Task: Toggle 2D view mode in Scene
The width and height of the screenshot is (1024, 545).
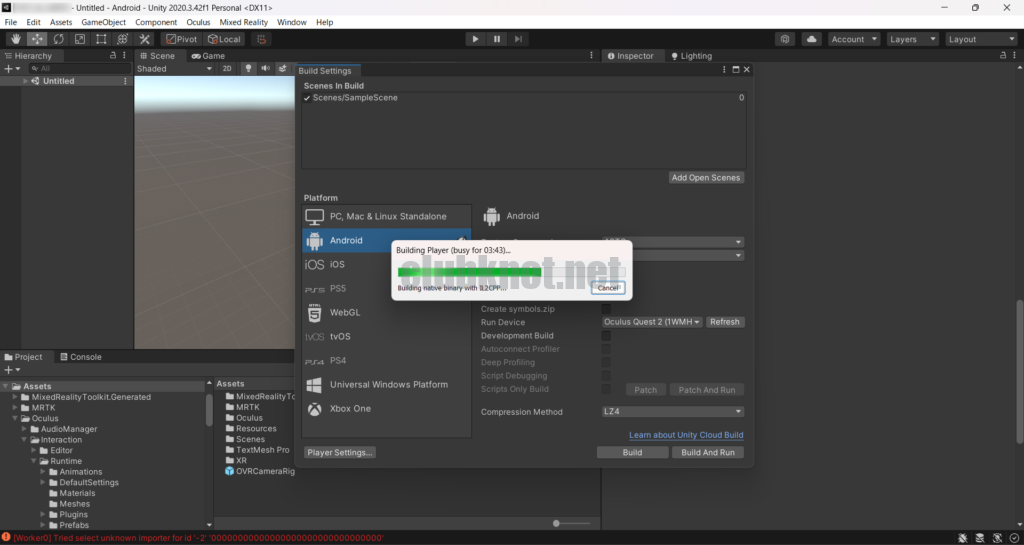Action: [227, 69]
